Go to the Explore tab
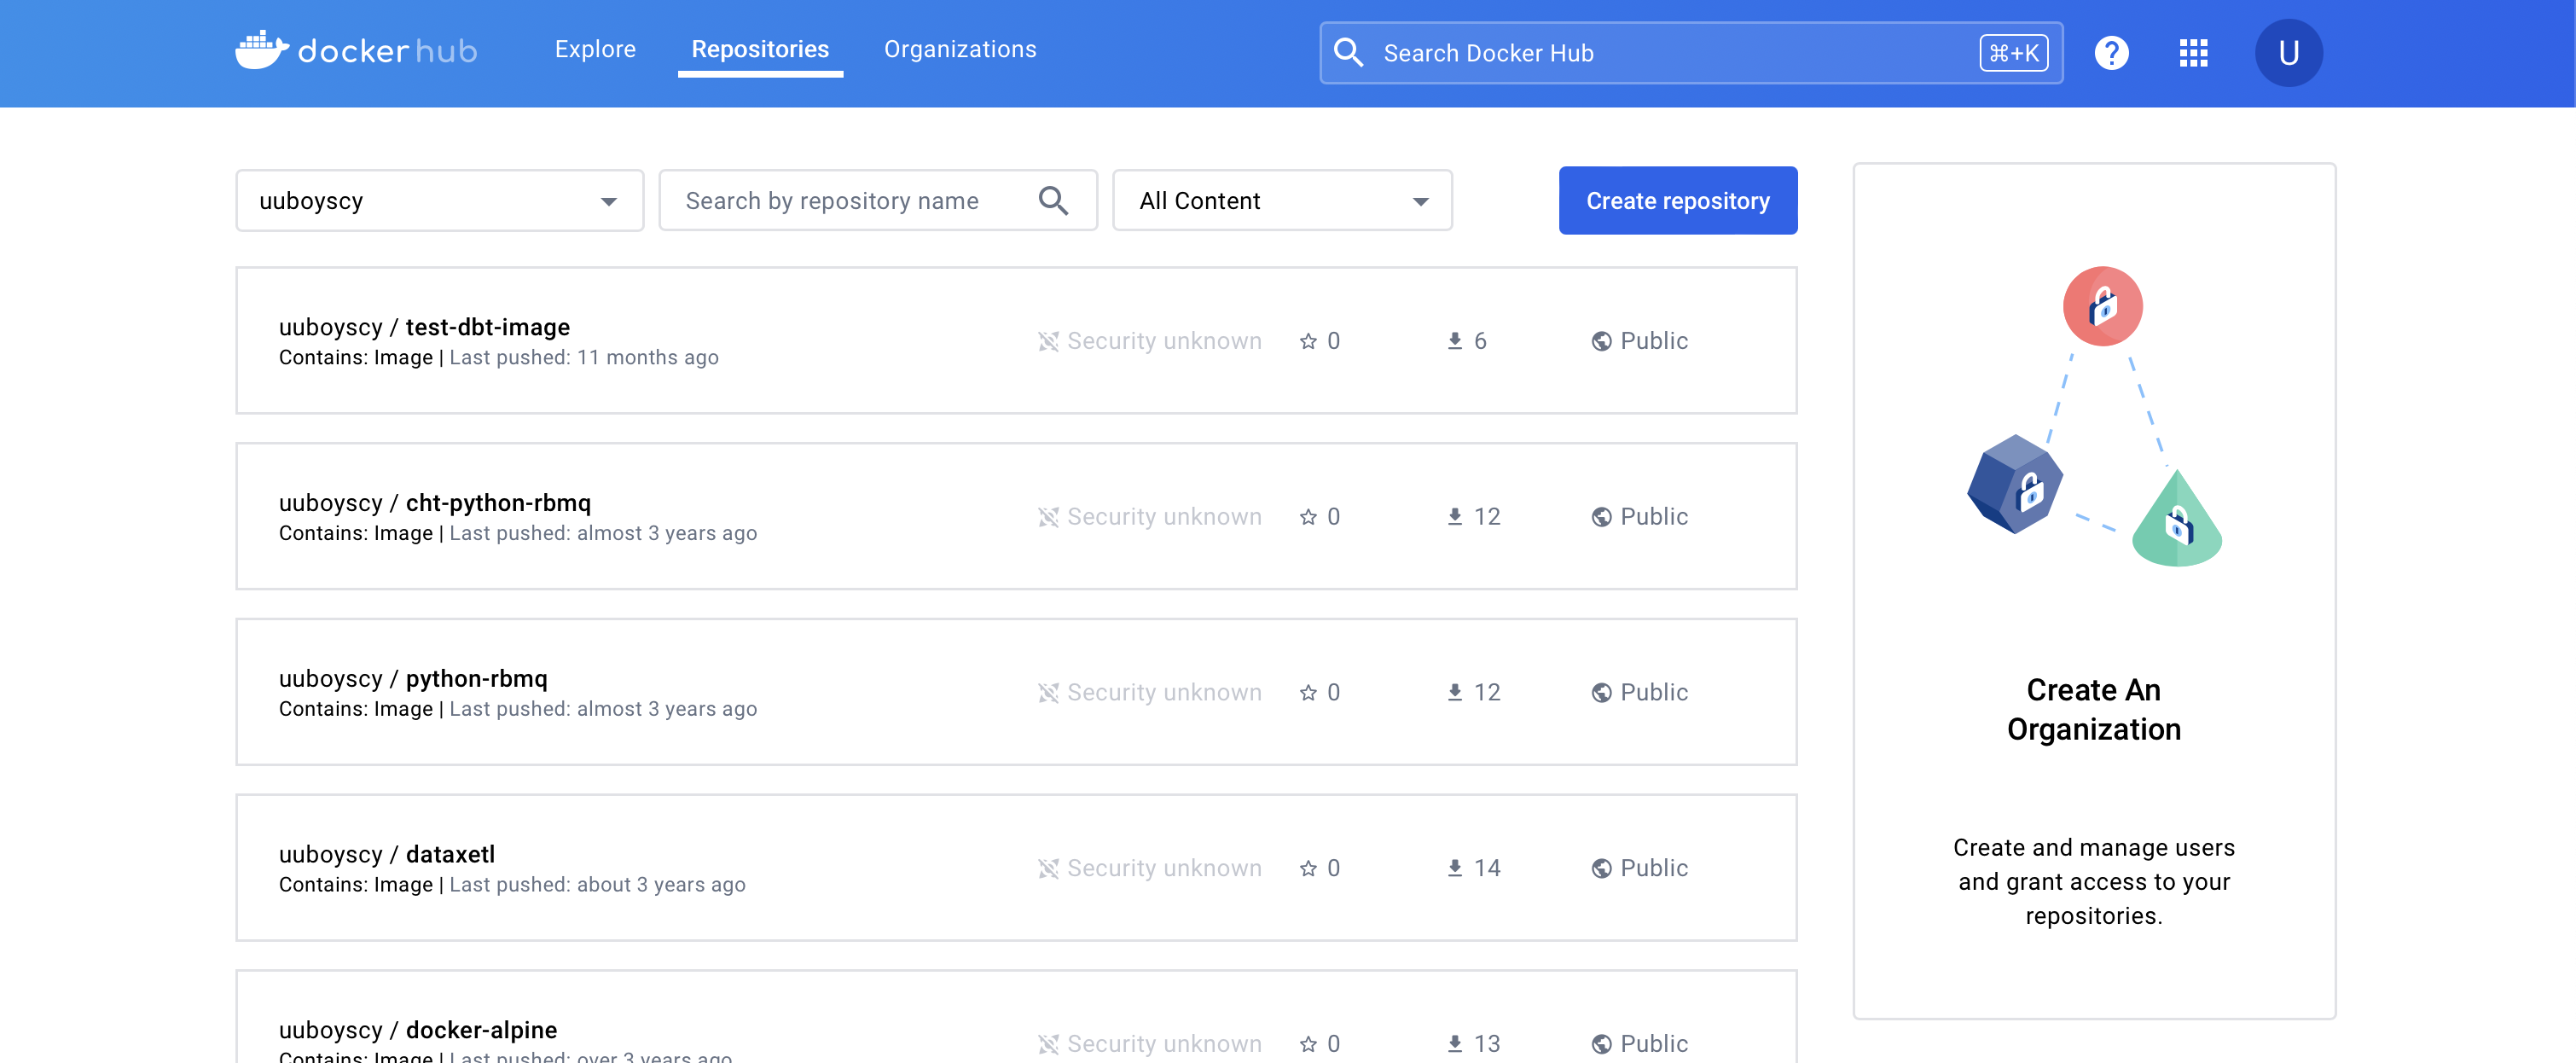The height and width of the screenshot is (1063, 2576). 595,49
